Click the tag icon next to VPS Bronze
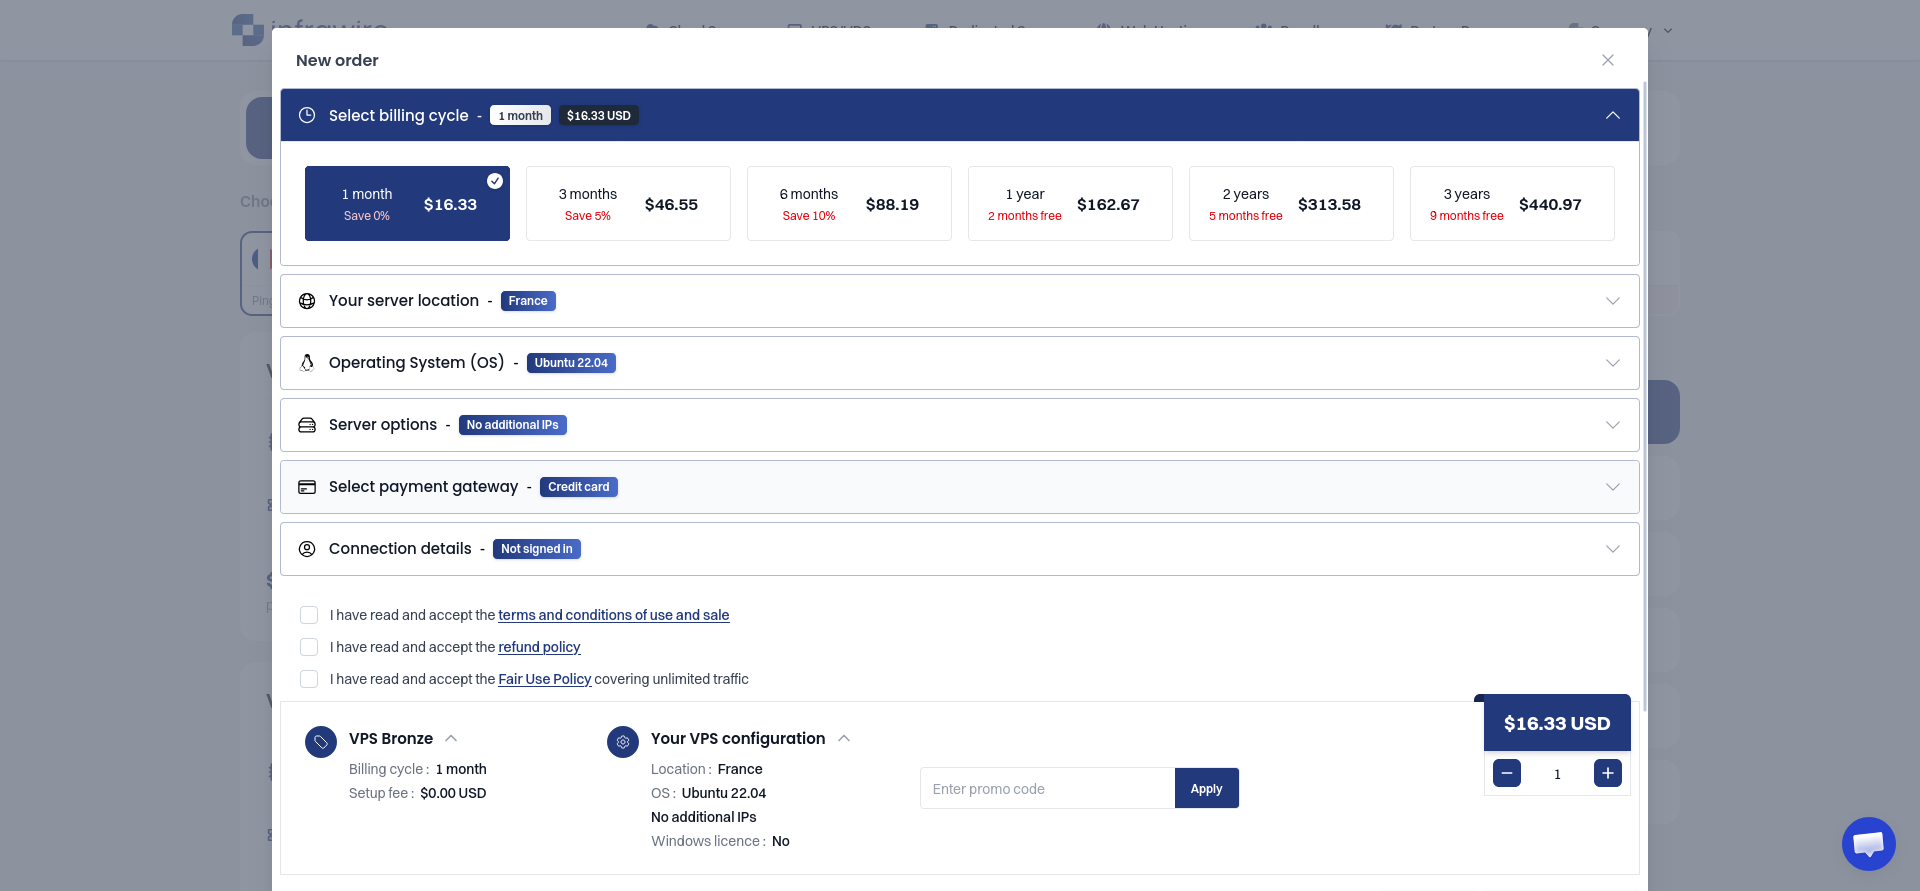This screenshot has width=1920, height=891. click(x=321, y=742)
